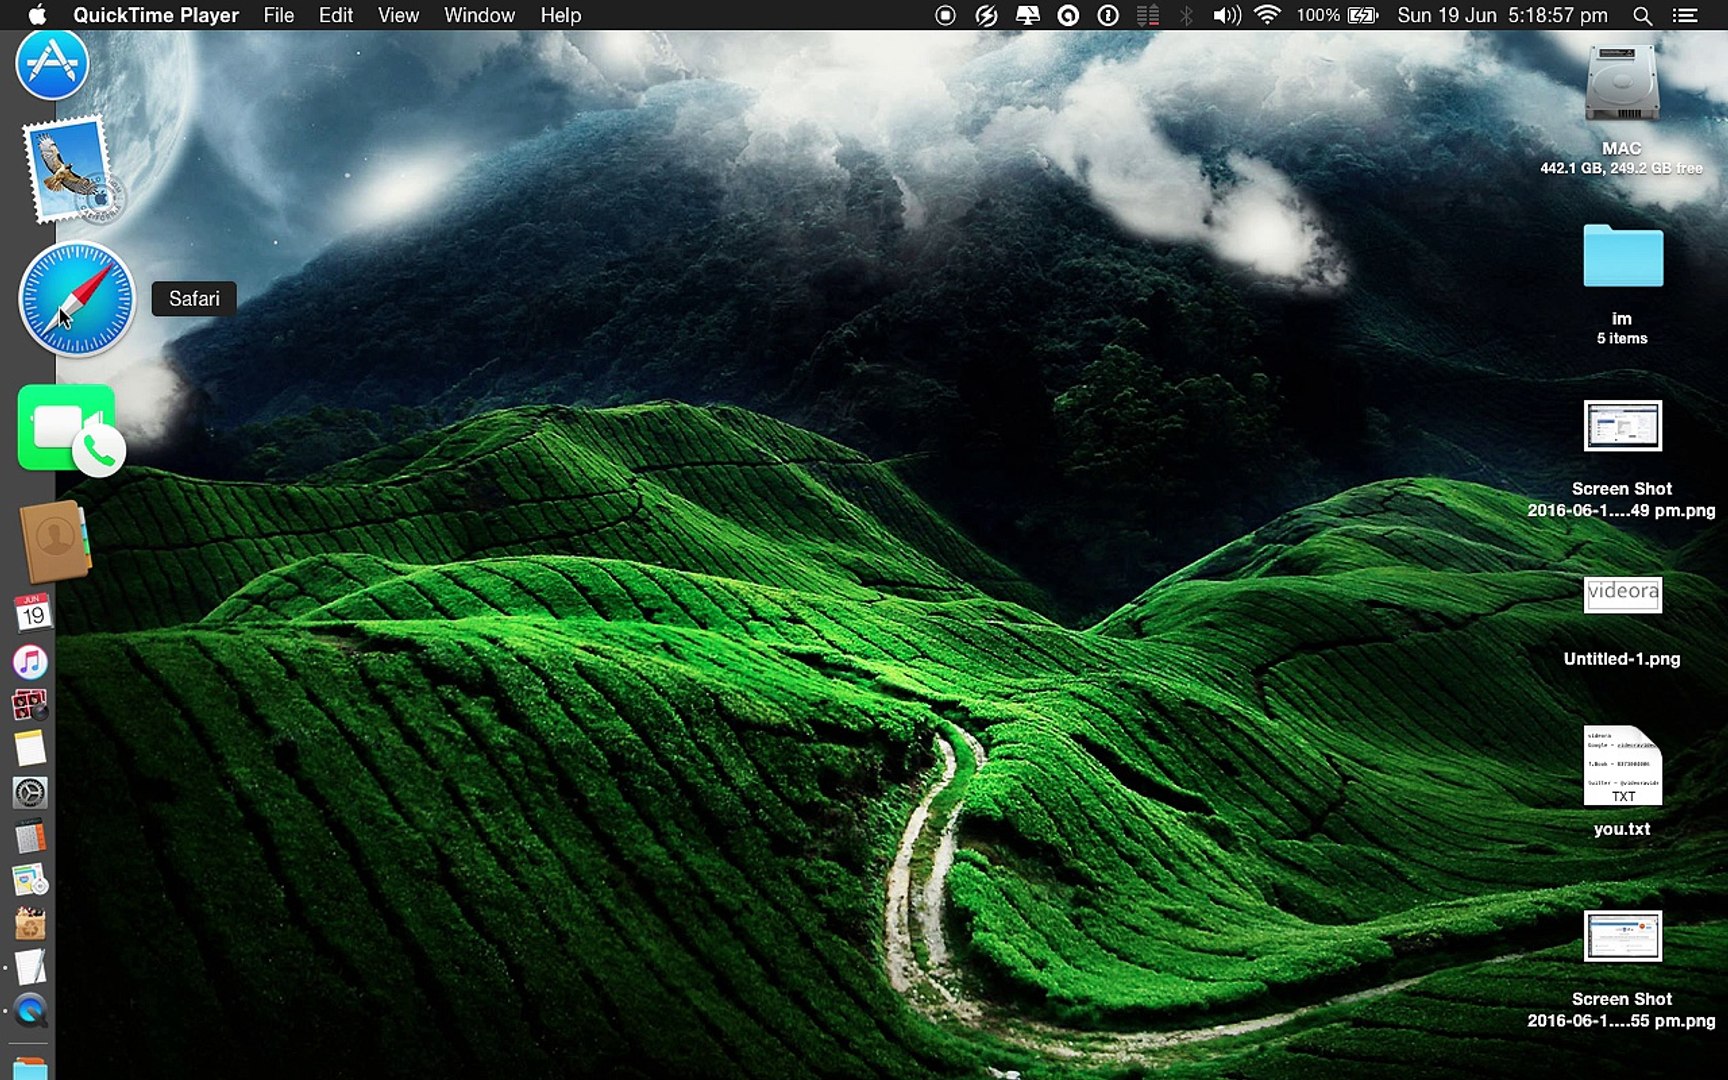Click the memory bars status icon
1728x1080 pixels.
pos(1148,15)
